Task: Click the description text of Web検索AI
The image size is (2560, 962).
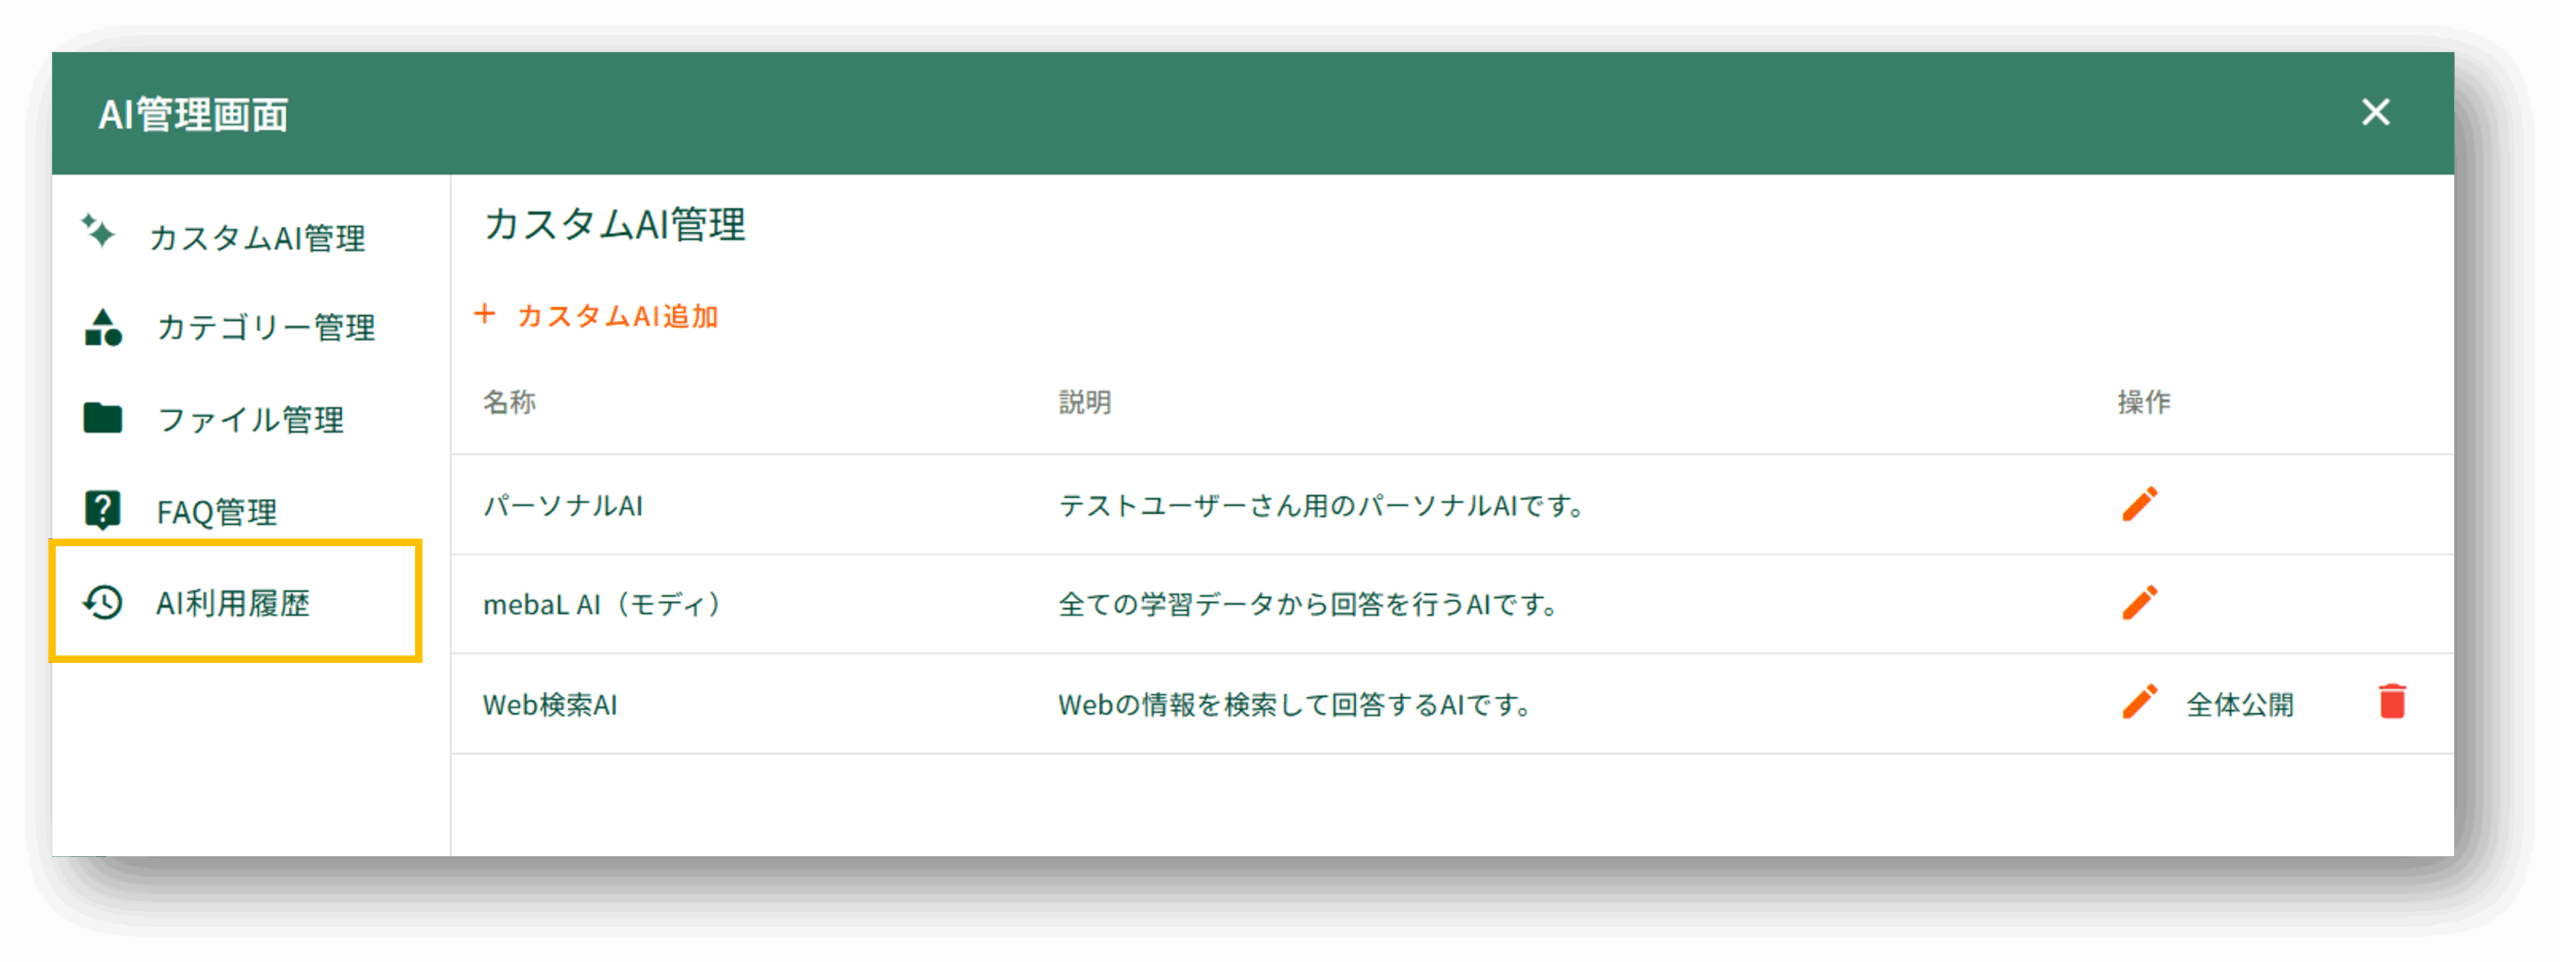Action: point(1295,705)
